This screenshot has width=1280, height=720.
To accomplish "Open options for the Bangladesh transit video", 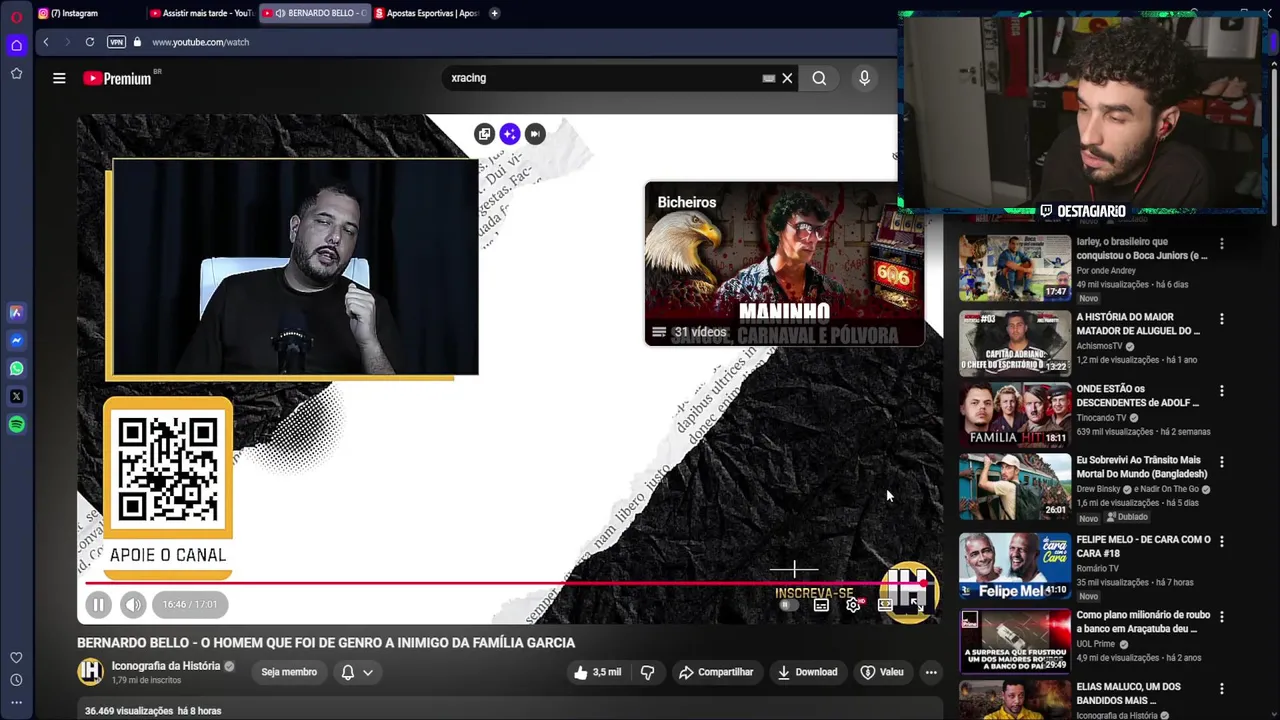I will pyautogui.click(x=1221, y=462).
